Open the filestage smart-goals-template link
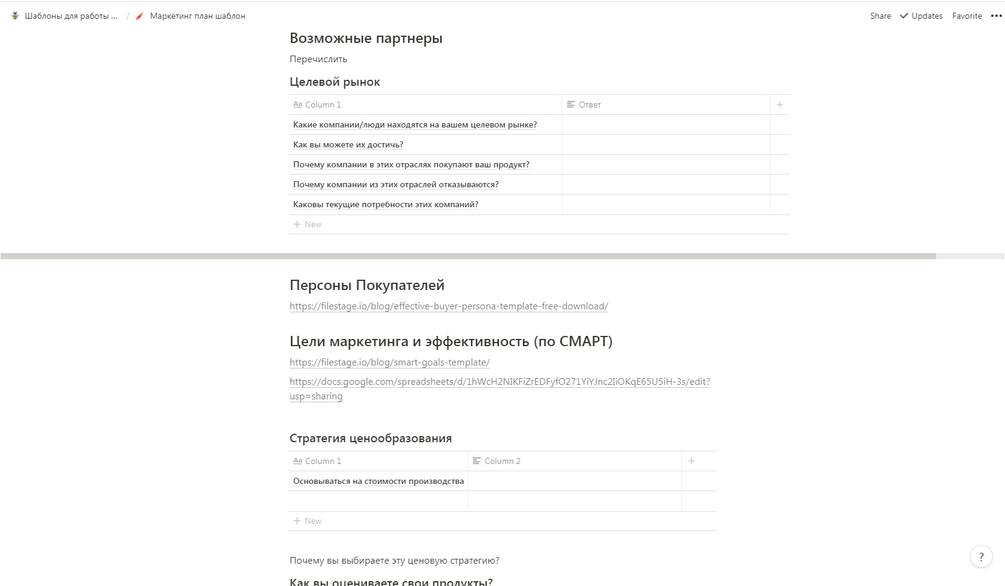The image size is (1005, 586). click(x=389, y=362)
